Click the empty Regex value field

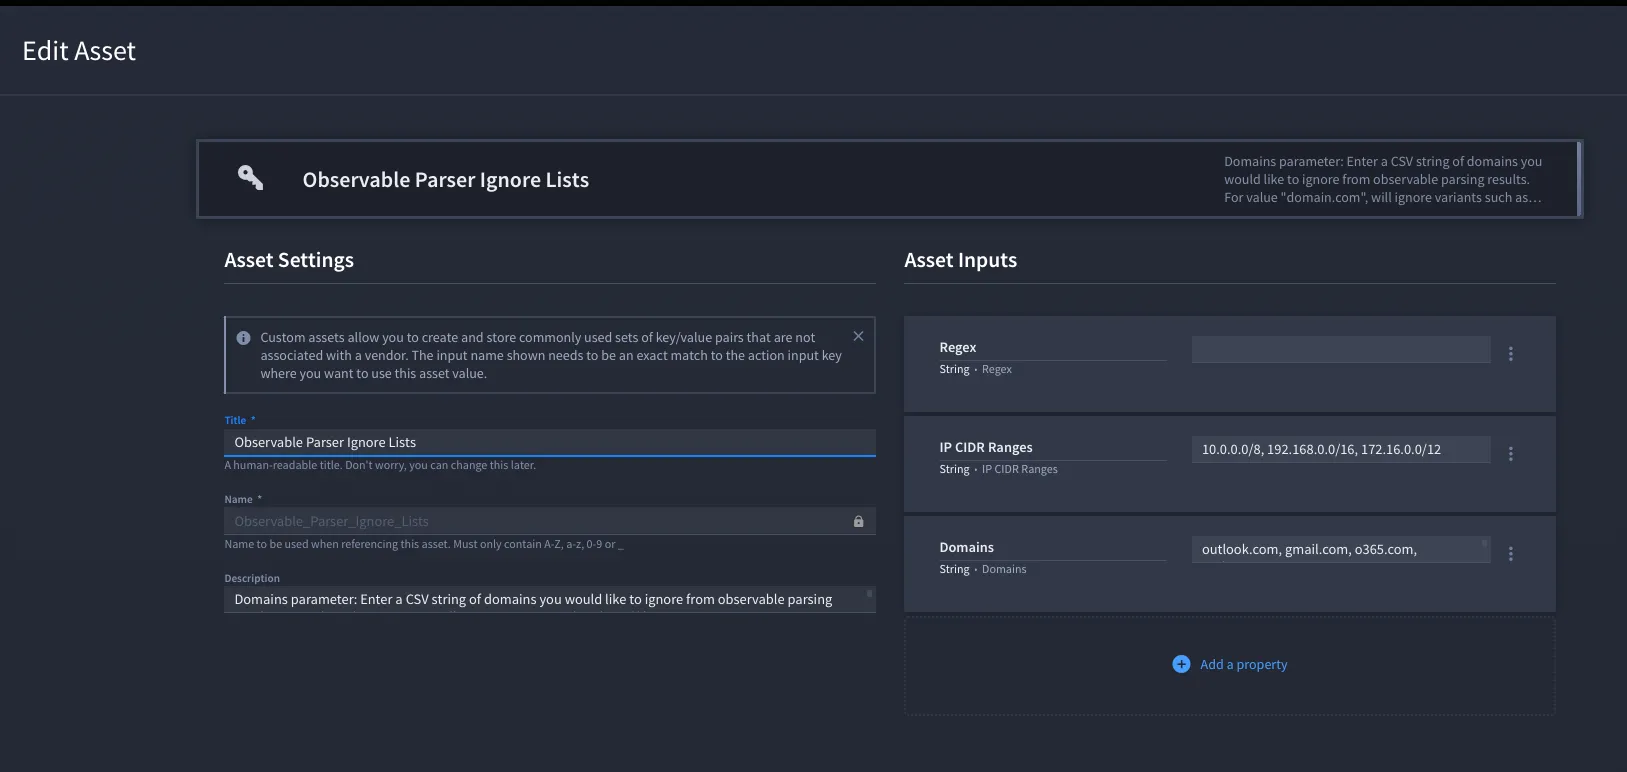pyautogui.click(x=1341, y=349)
